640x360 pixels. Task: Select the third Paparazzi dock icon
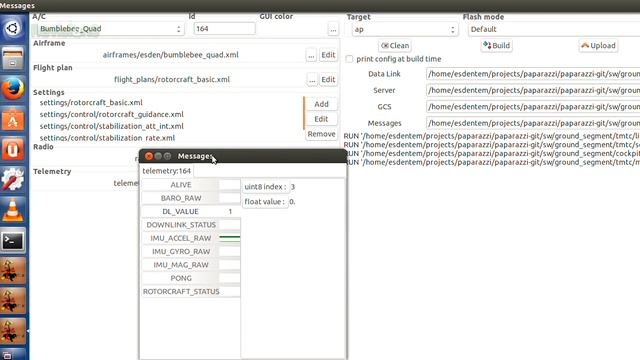[13, 331]
